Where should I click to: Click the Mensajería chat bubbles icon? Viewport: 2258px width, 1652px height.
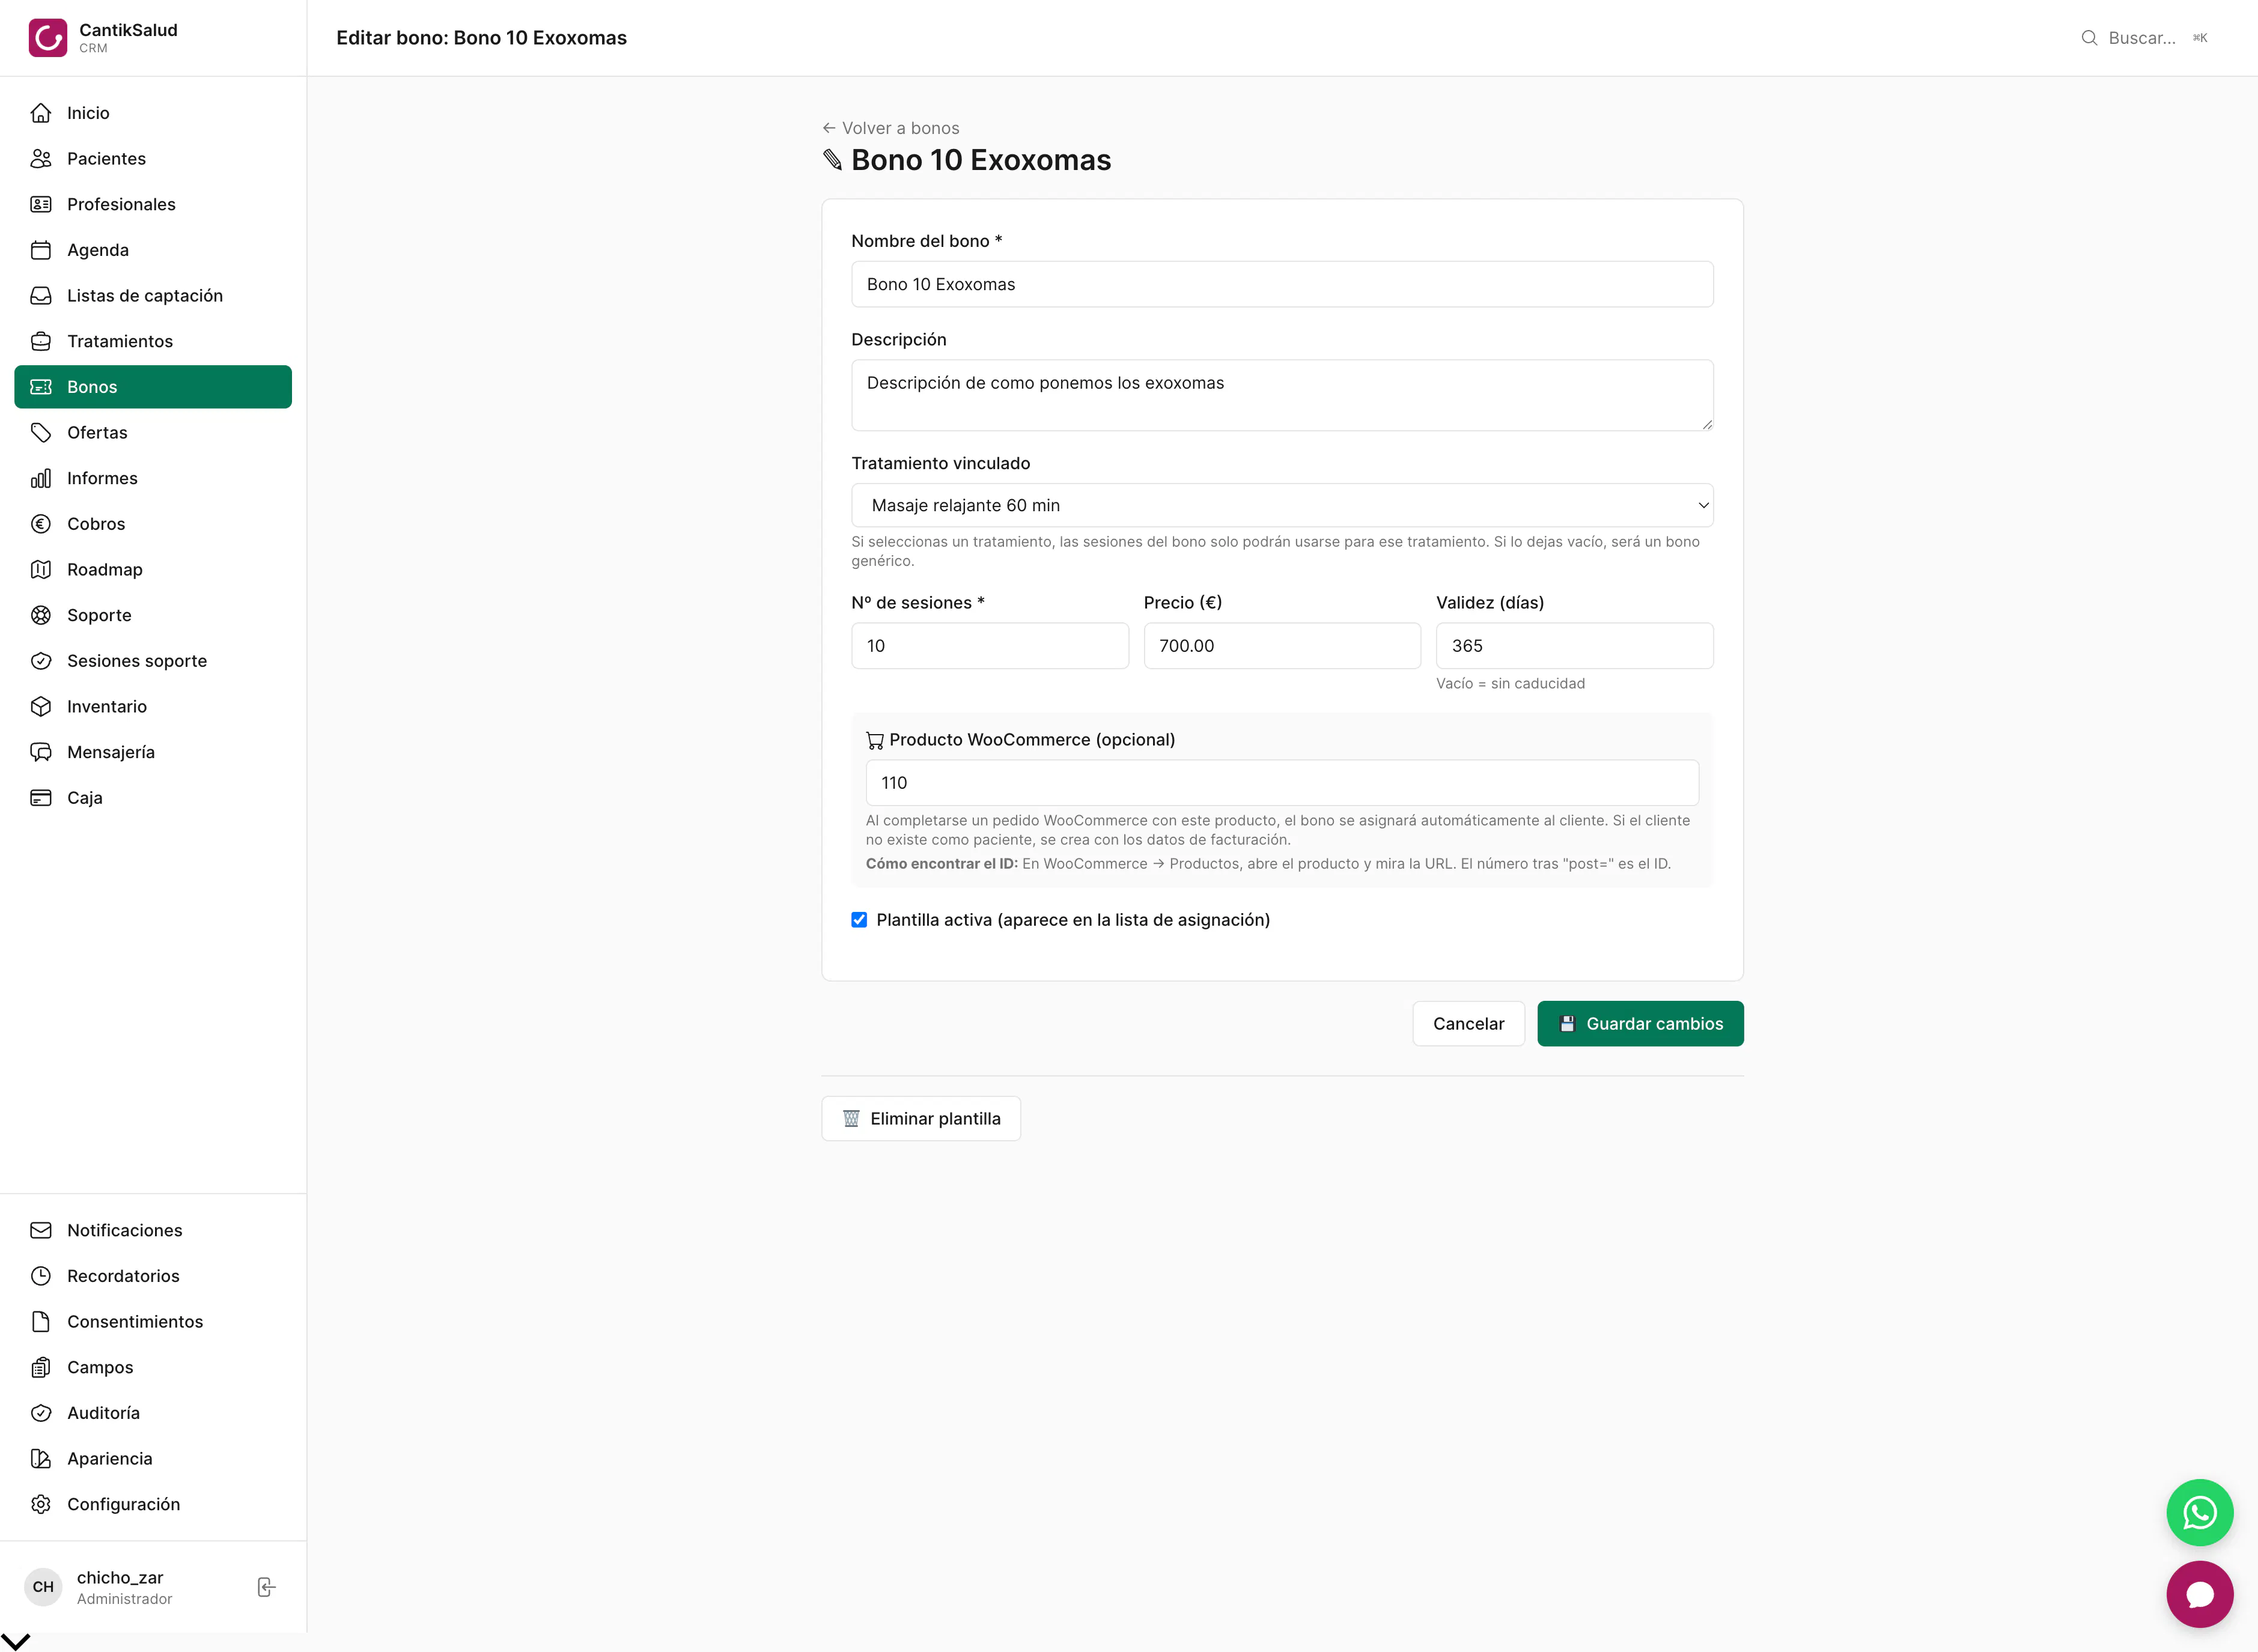click(x=41, y=752)
